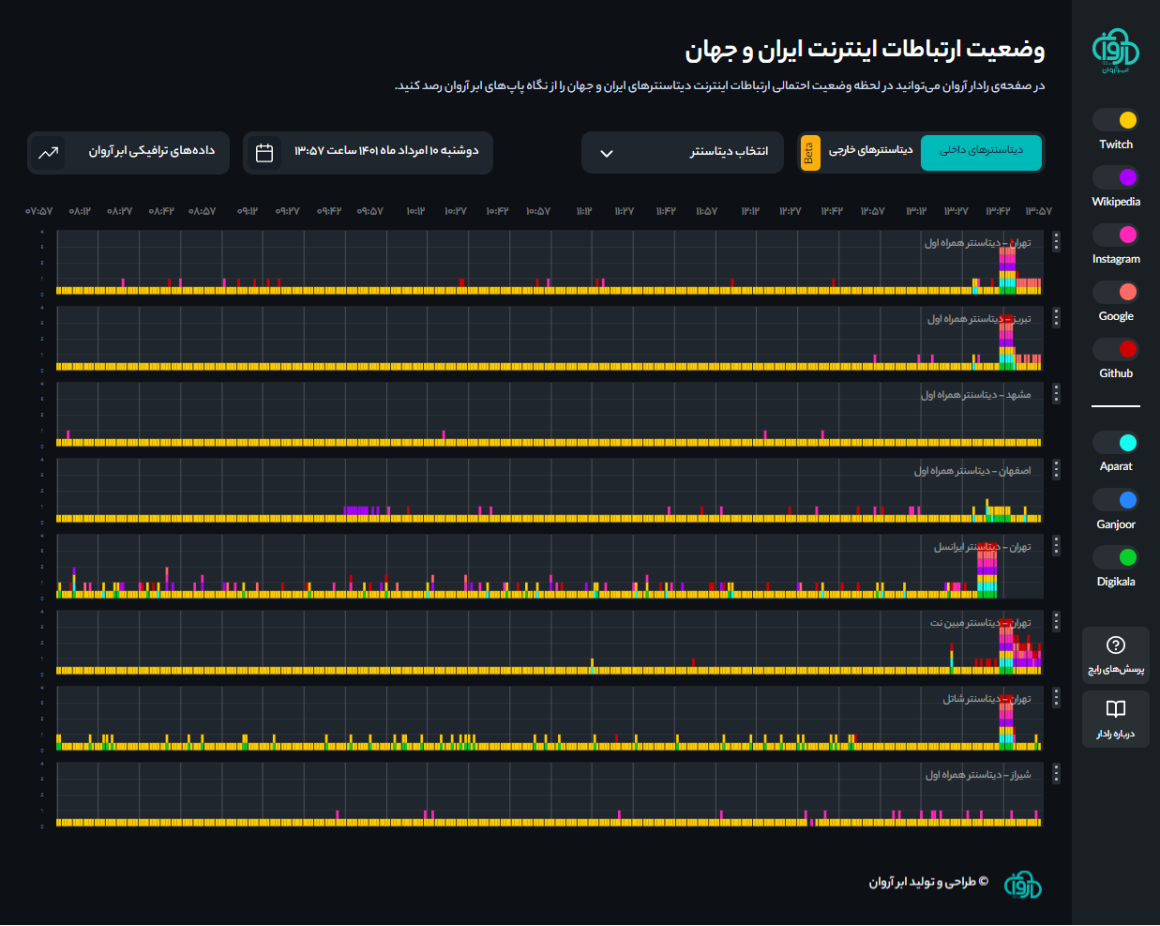Click the calendar icon beside the date
Viewport: 1160px width, 926px height.
[265, 153]
